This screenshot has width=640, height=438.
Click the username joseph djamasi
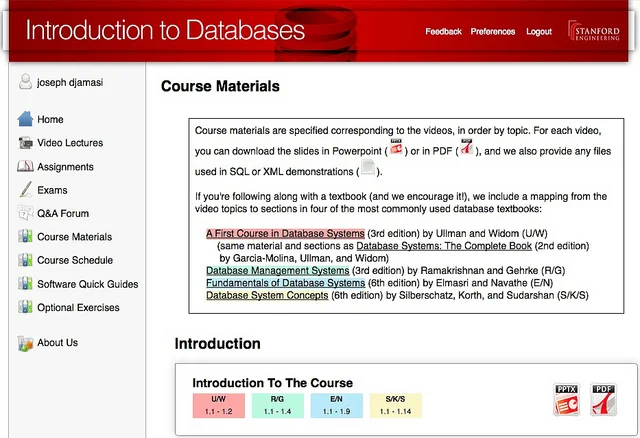pos(70,82)
